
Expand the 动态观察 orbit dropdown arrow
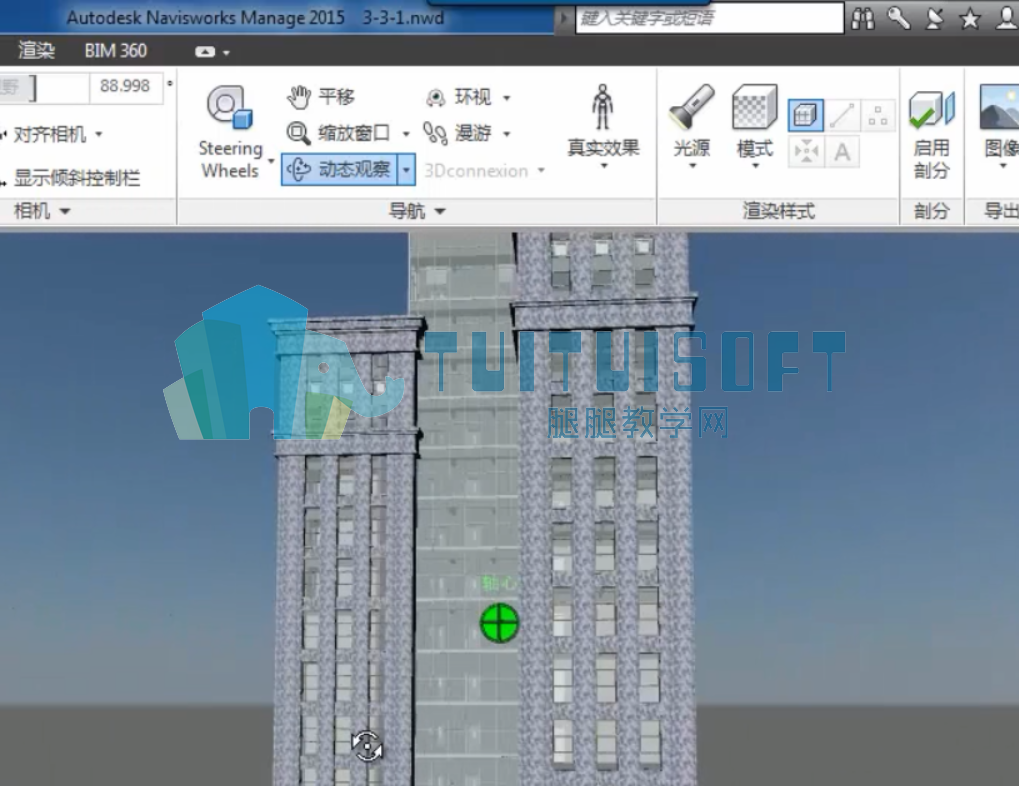point(406,170)
